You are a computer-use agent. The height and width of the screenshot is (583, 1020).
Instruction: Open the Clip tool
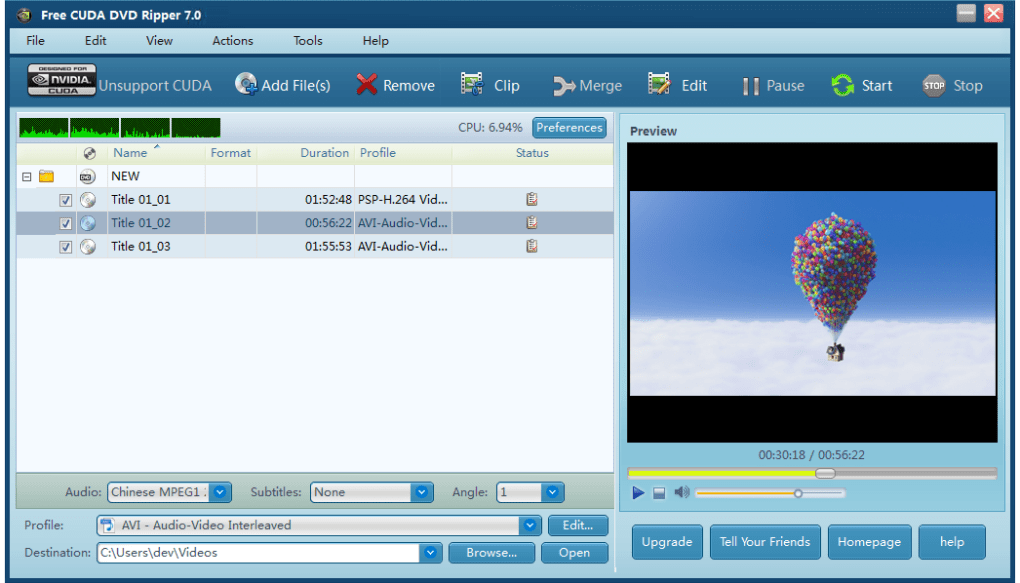tap(472, 85)
